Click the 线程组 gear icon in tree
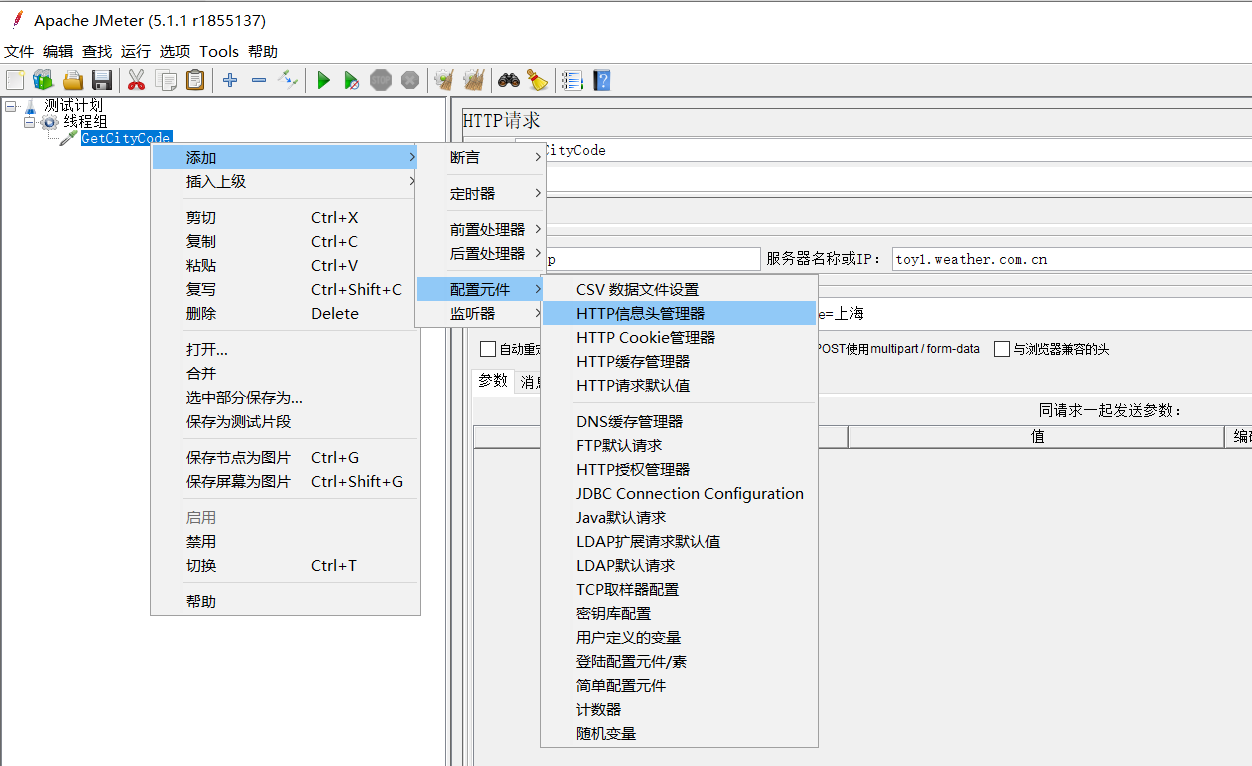The height and width of the screenshot is (766, 1252). 49,122
